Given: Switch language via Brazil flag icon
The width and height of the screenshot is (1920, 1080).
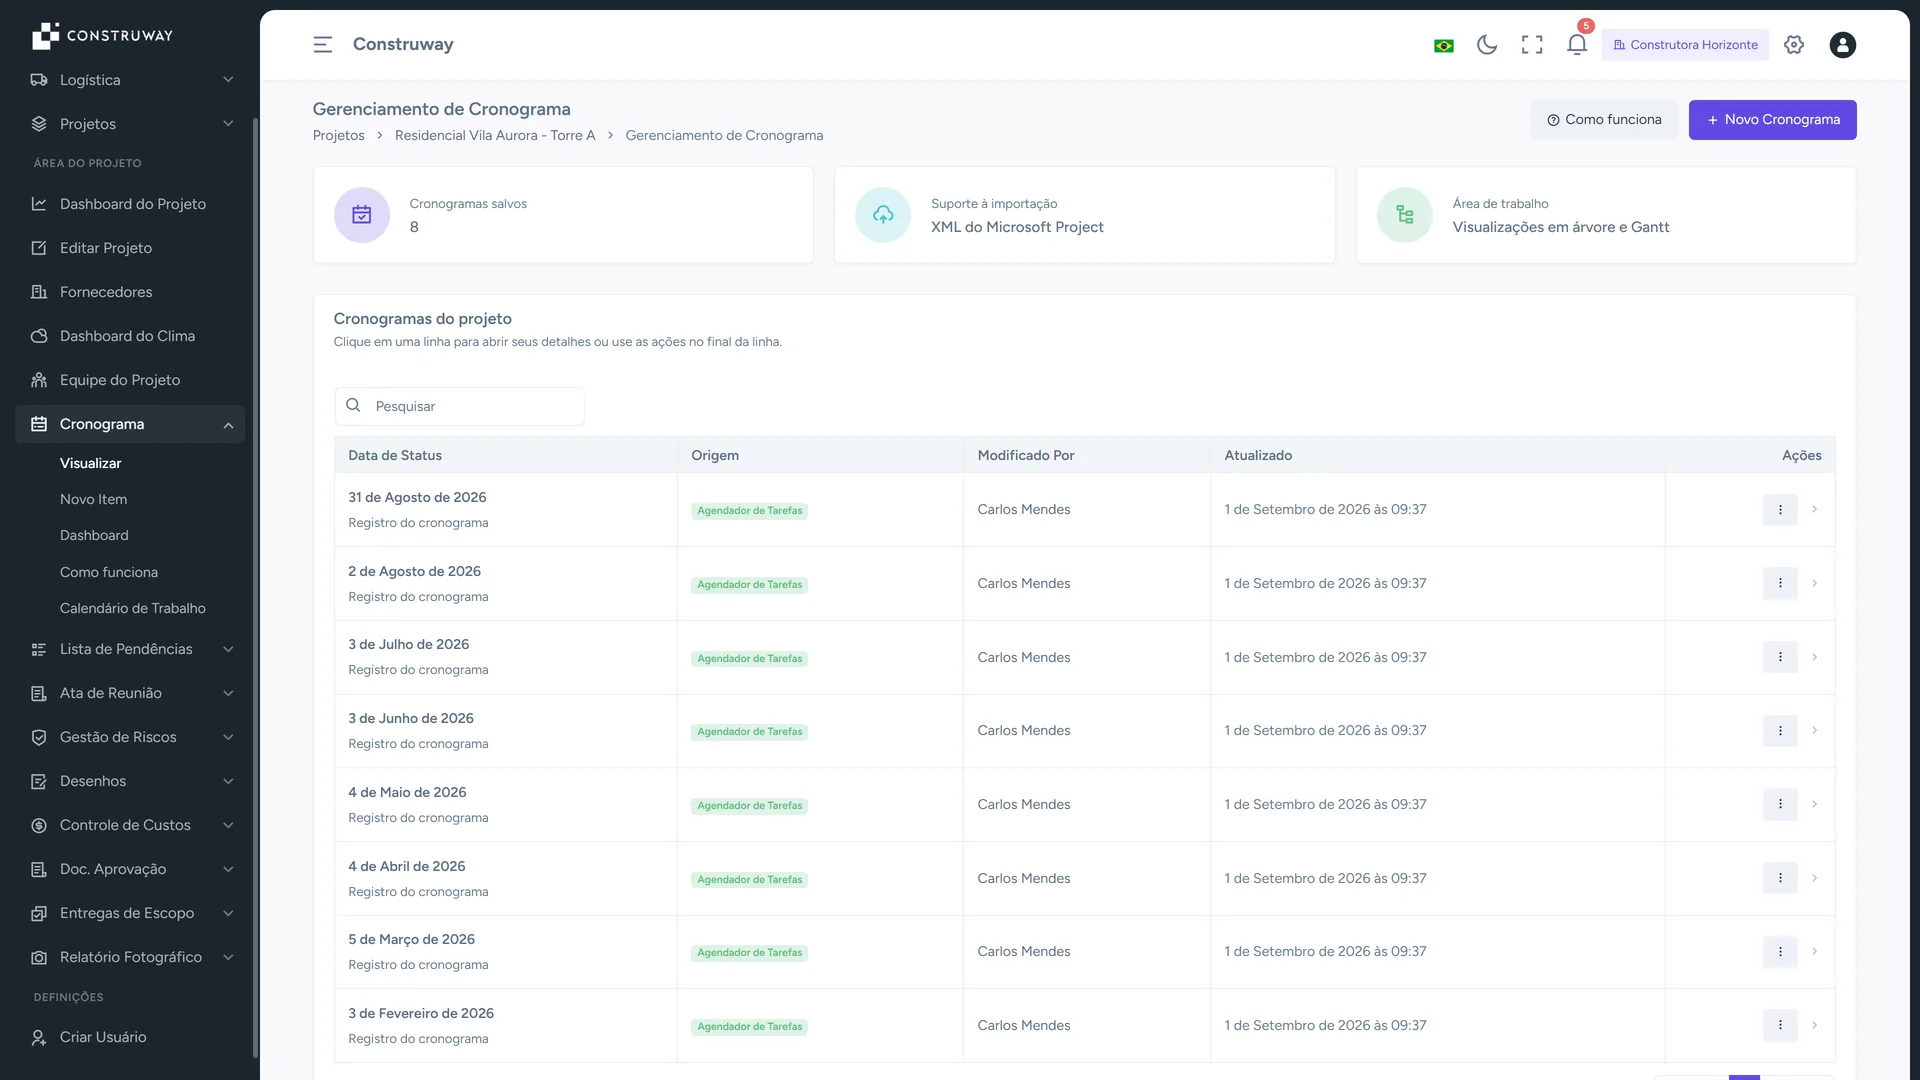Looking at the screenshot, I should coord(1443,45).
